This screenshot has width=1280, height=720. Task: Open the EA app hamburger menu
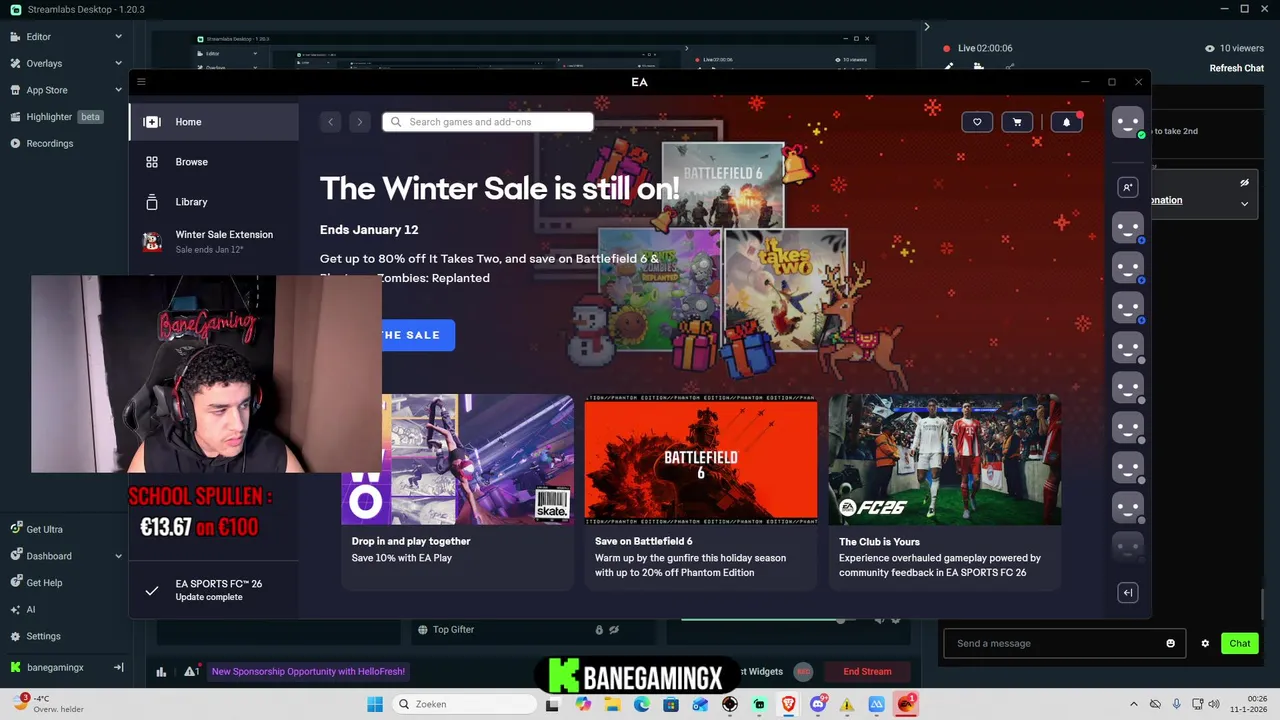click(141, 82)
